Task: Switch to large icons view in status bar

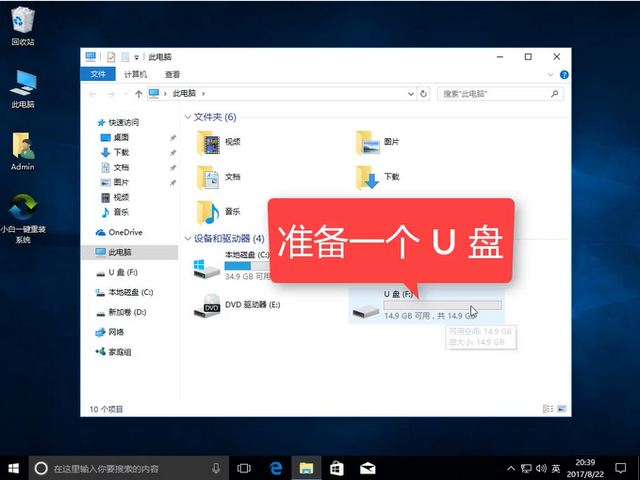Action: 562,409
